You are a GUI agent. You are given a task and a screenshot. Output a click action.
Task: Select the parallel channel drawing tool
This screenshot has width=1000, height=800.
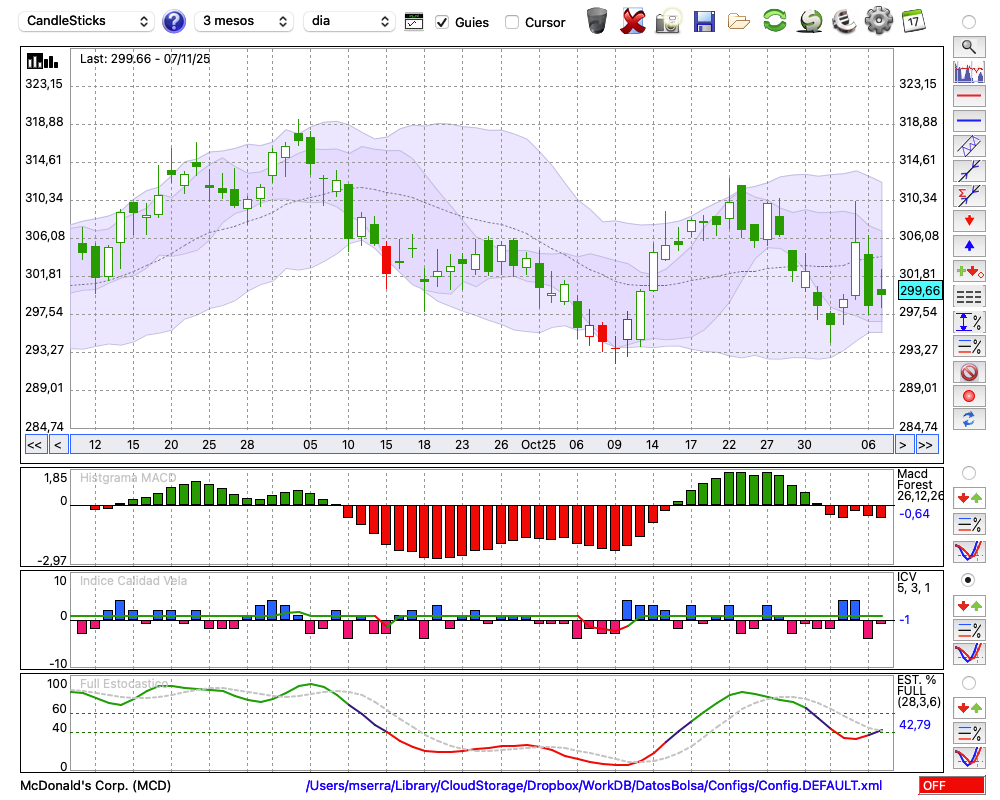click(968, 146)
